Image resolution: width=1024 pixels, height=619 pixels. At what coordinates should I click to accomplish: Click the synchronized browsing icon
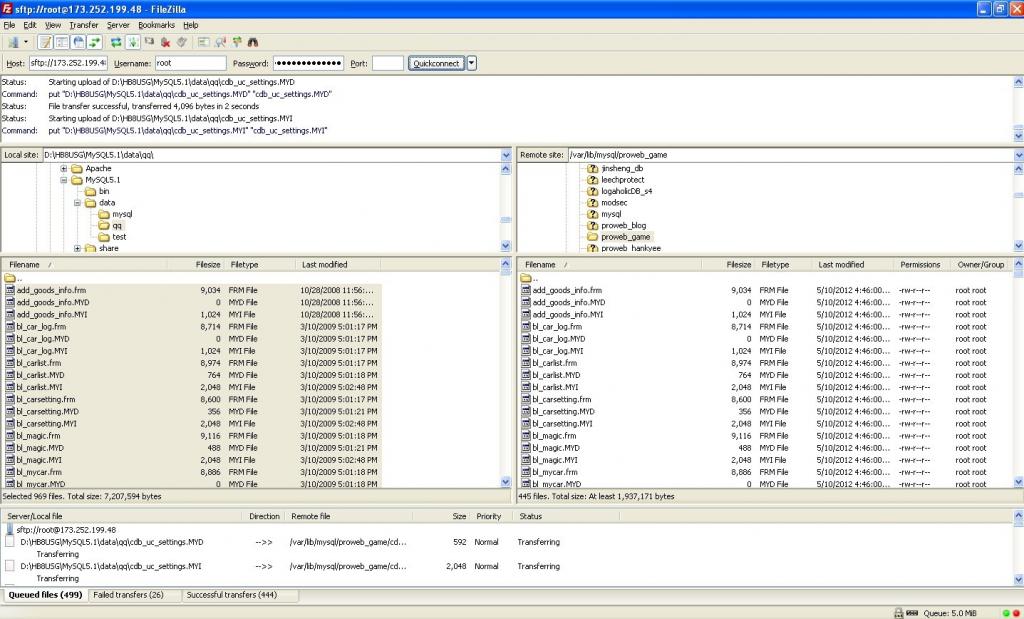click(x=236, y=42)
